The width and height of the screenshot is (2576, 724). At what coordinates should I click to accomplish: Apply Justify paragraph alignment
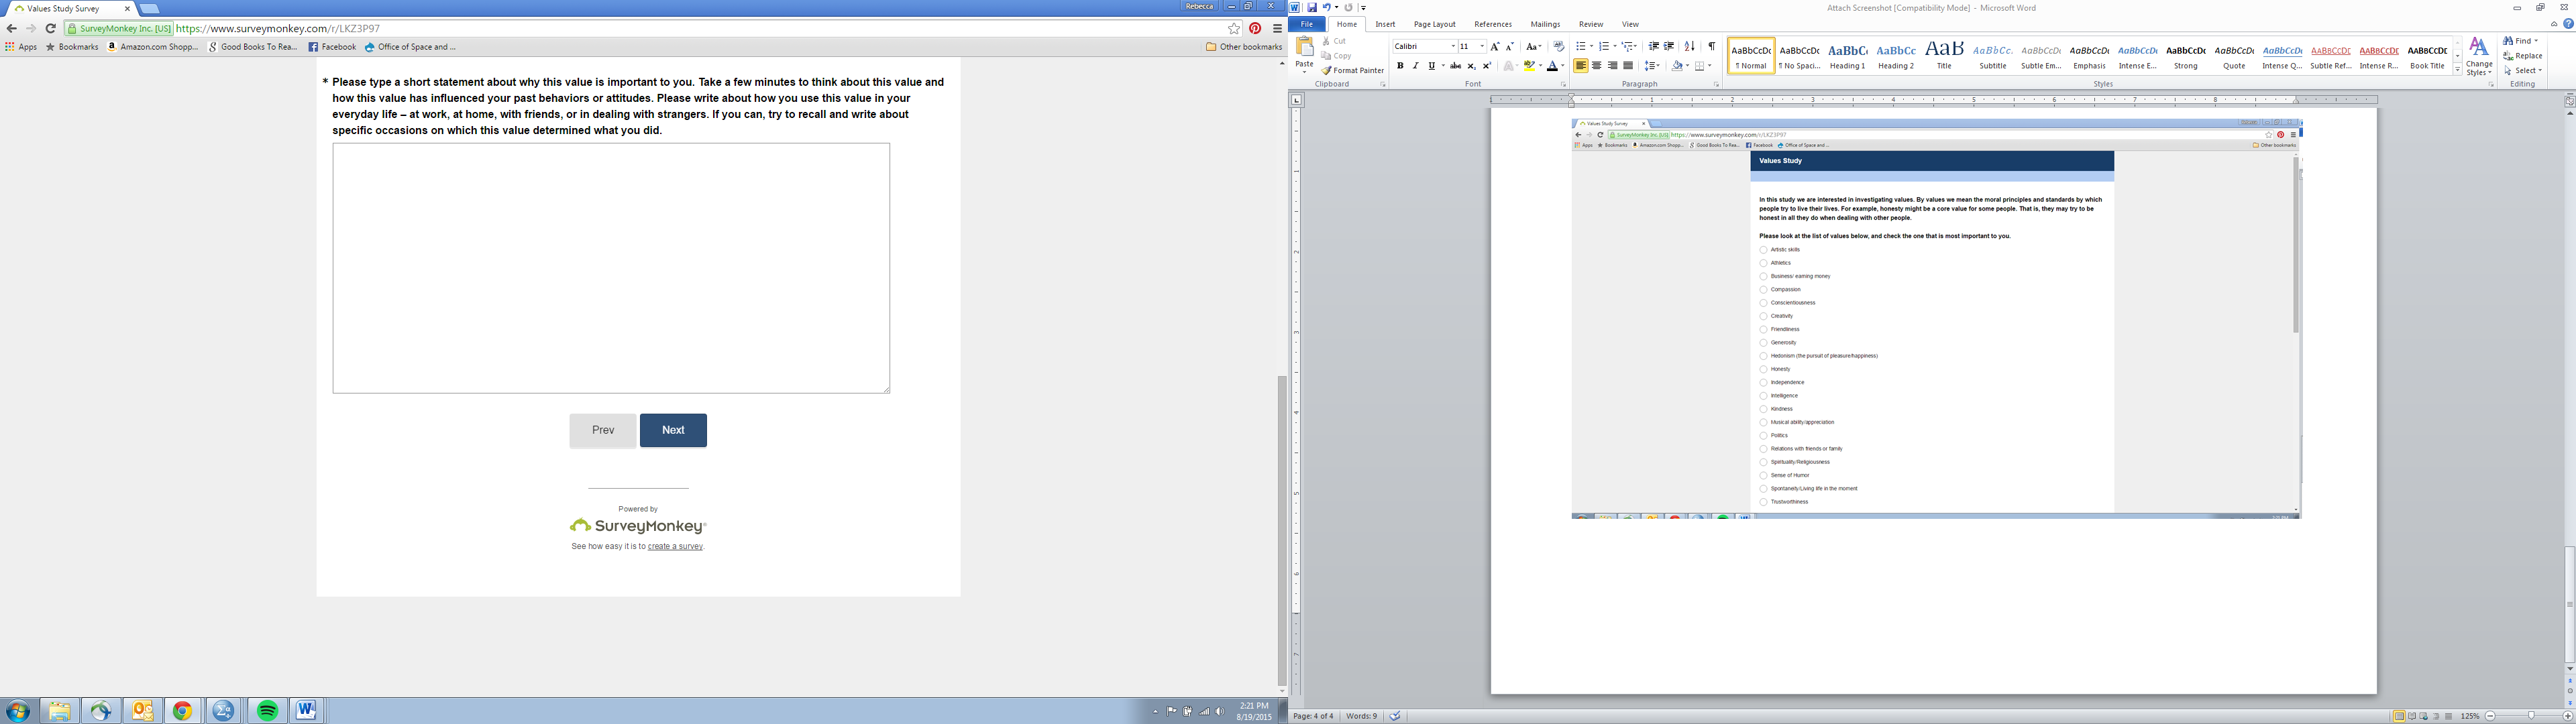click(1628, 66)
